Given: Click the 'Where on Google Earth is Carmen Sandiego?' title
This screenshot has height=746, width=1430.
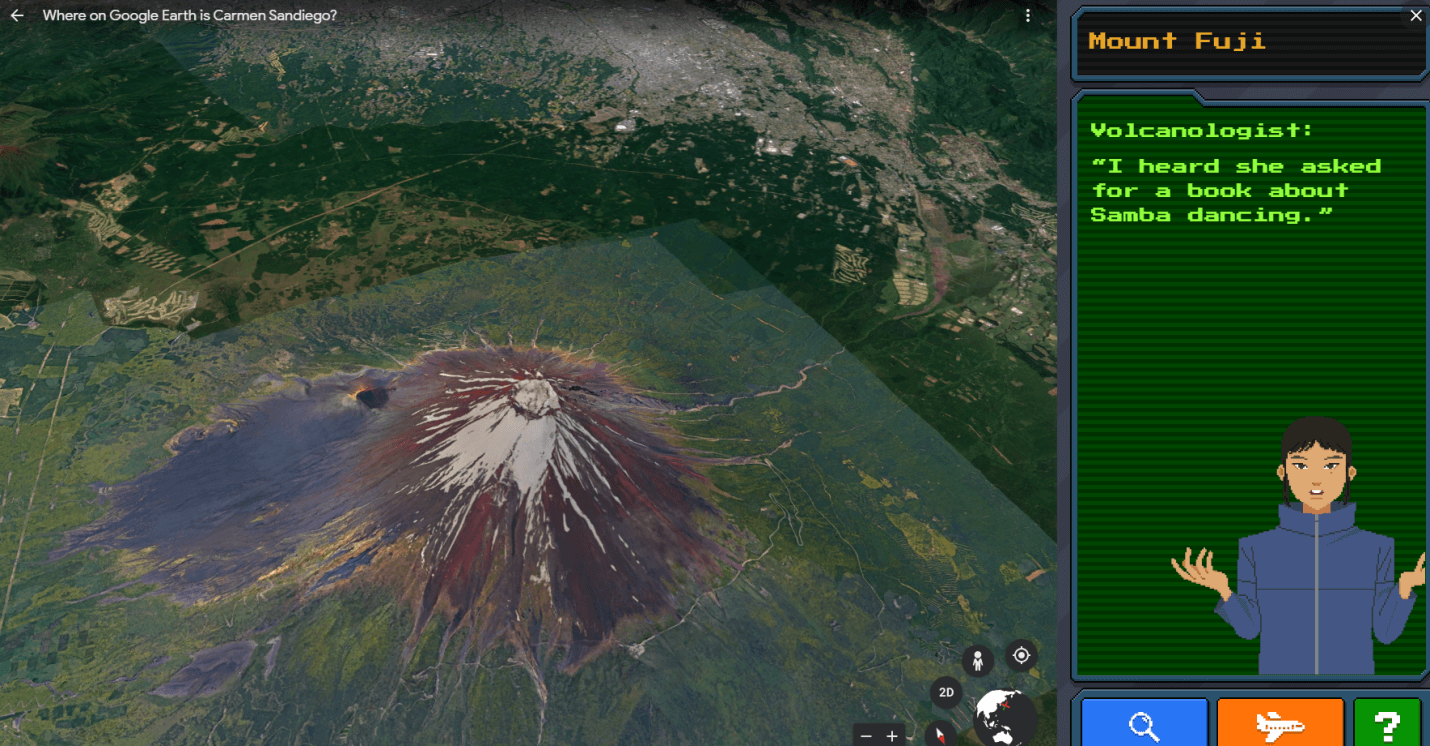Looking at the screenshot, I should 190,16.
